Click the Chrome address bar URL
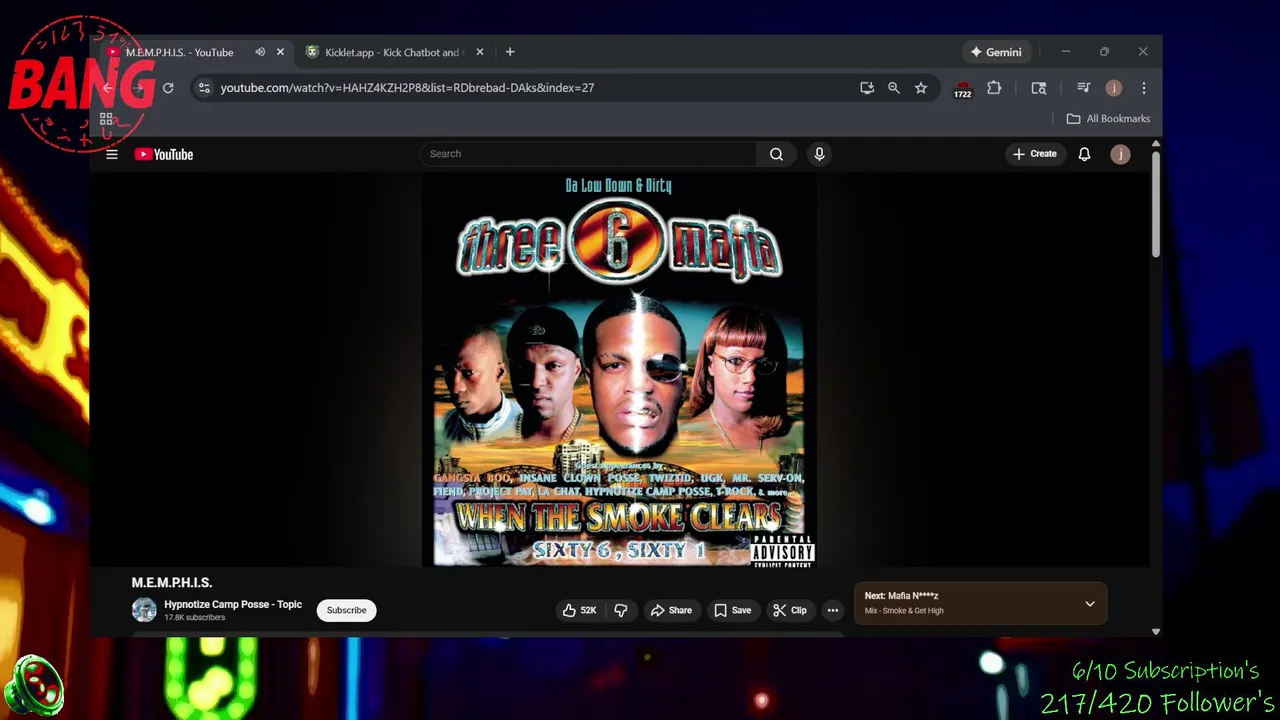The height and width of the screenshot is (720, 1280). click(407, 88)
